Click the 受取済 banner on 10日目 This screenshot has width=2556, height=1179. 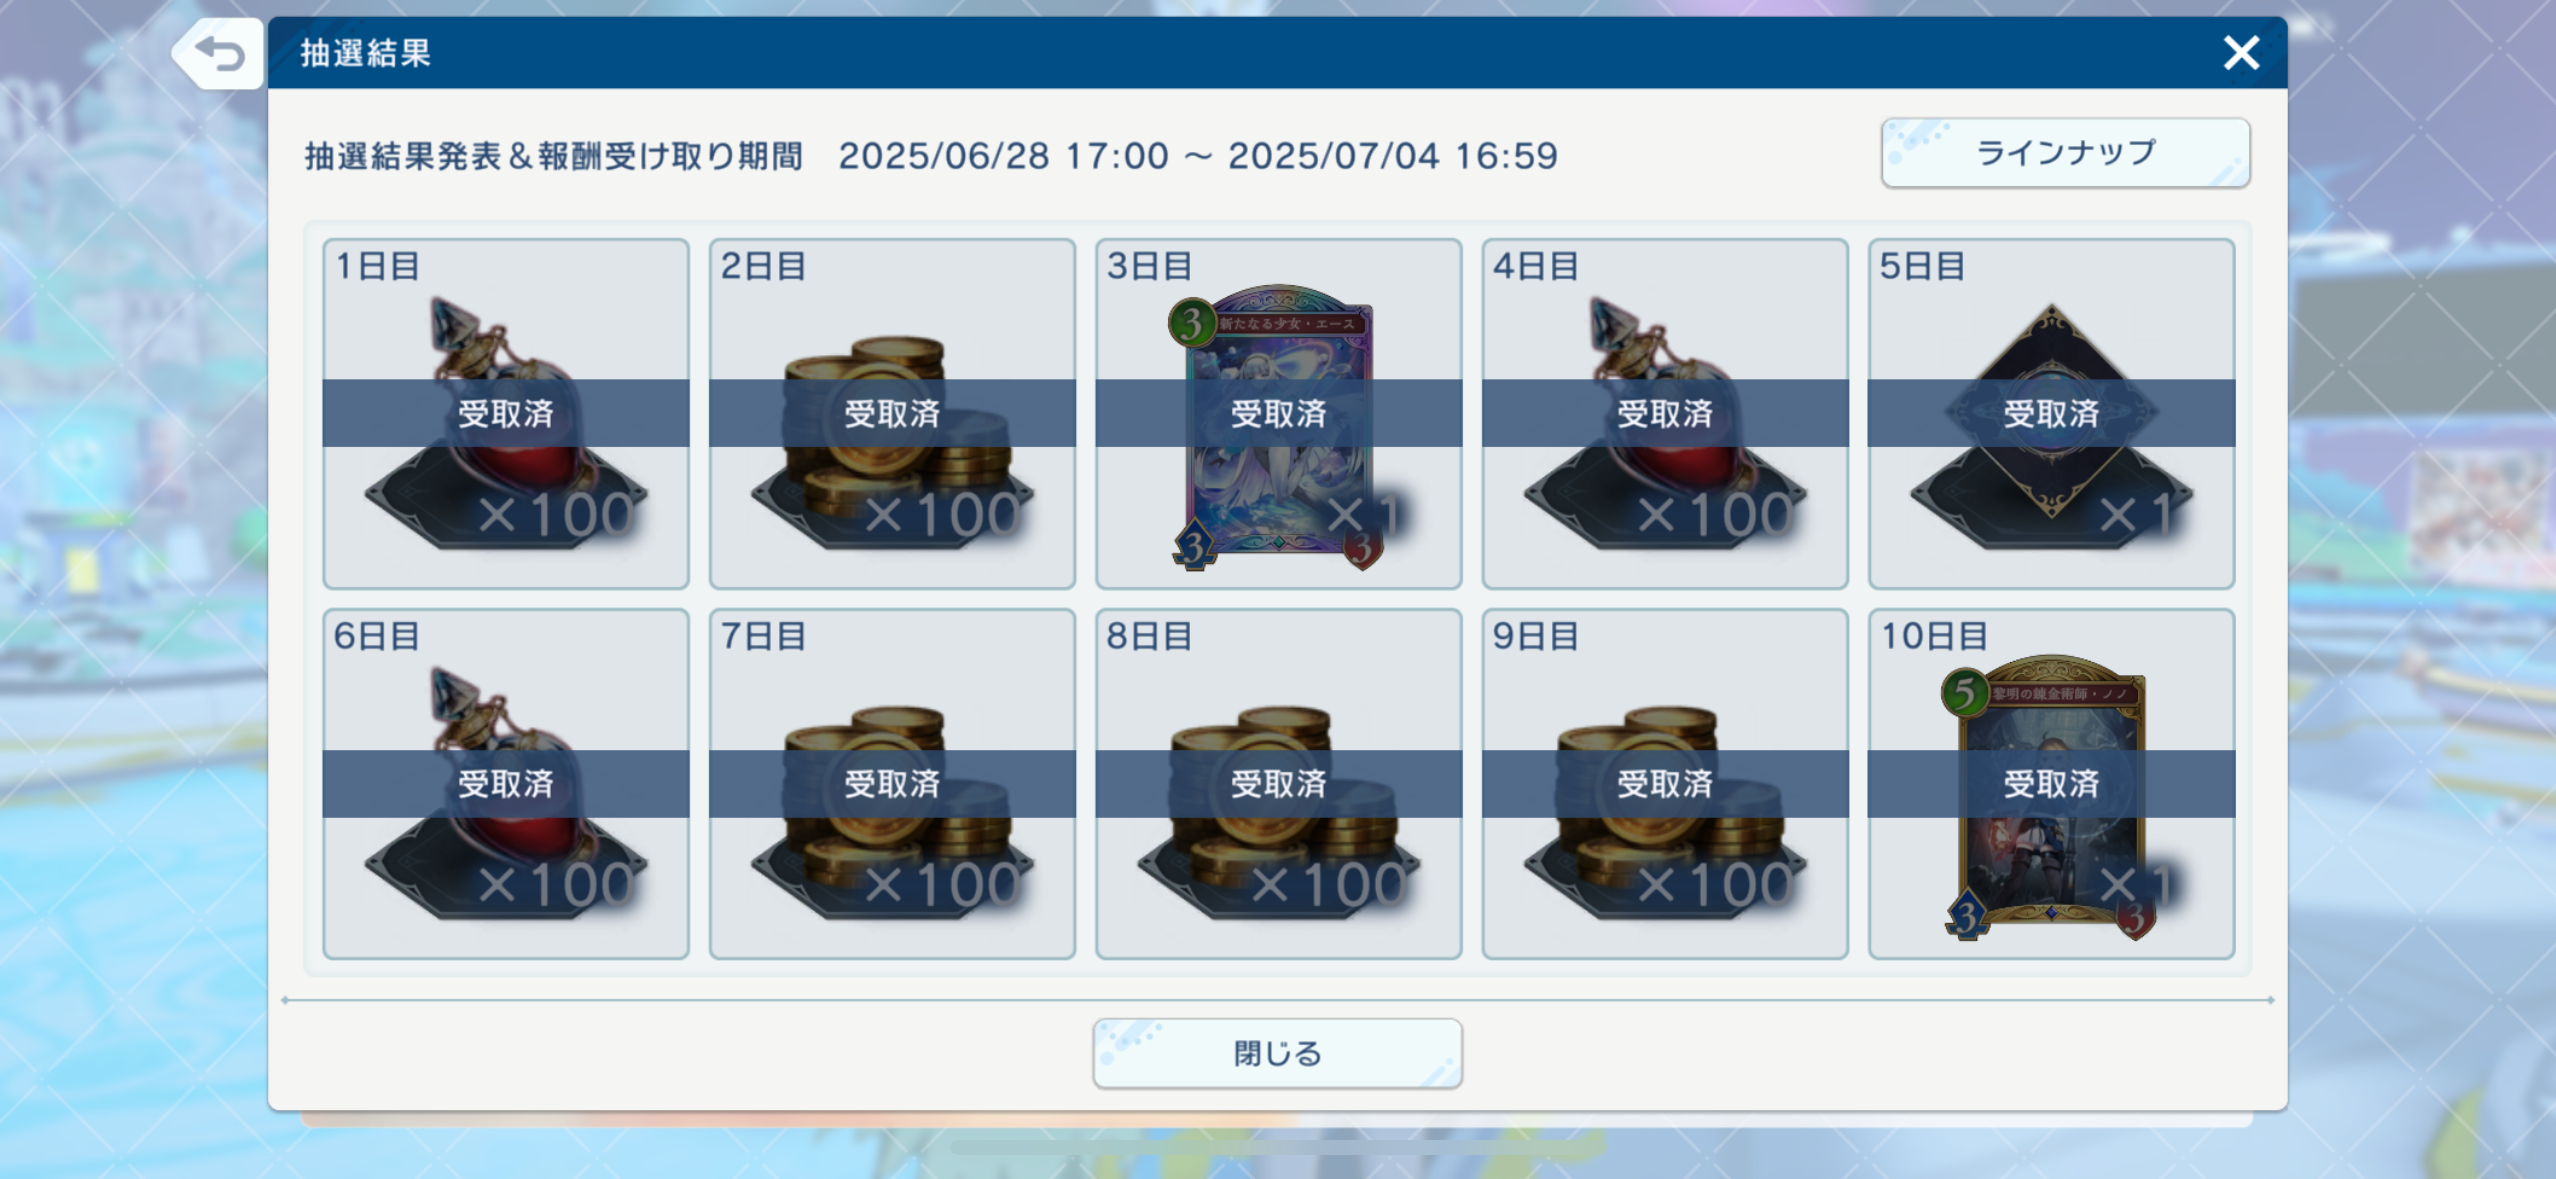pos(2051,784)
